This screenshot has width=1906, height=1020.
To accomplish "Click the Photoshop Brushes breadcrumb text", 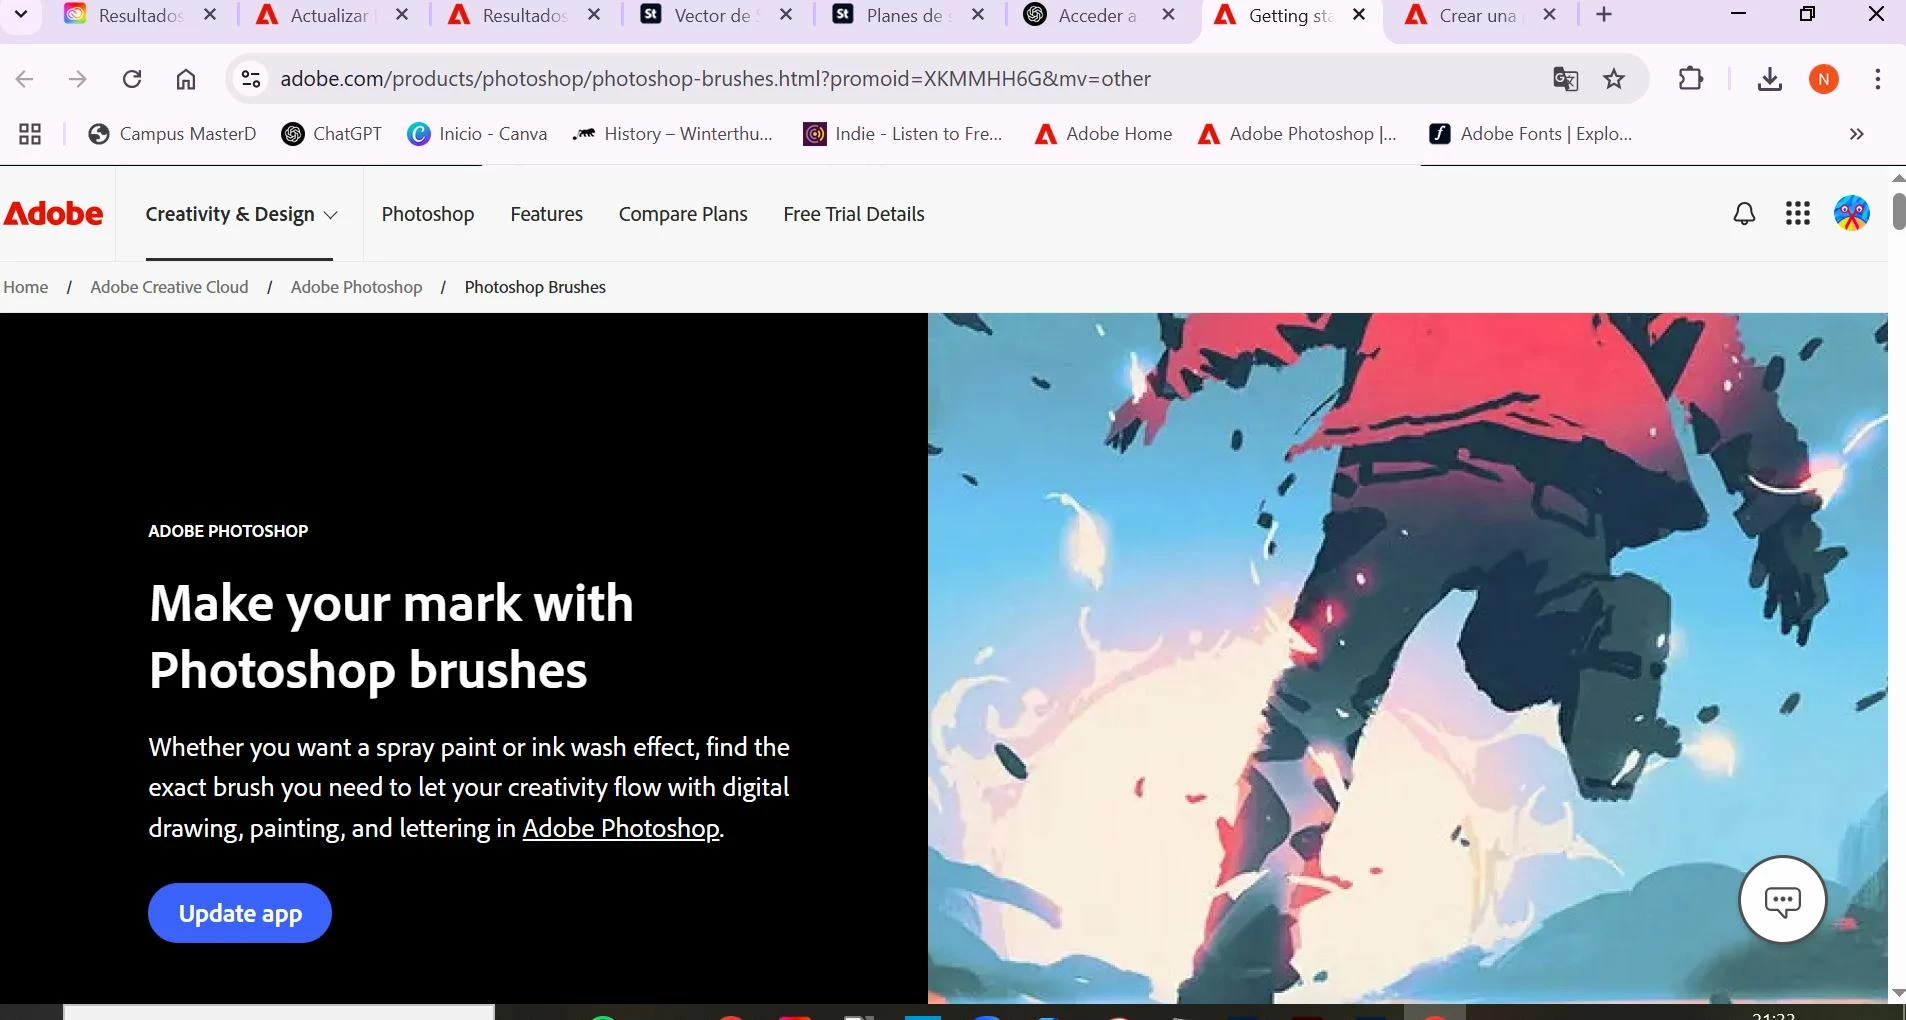I will [535, 287].
